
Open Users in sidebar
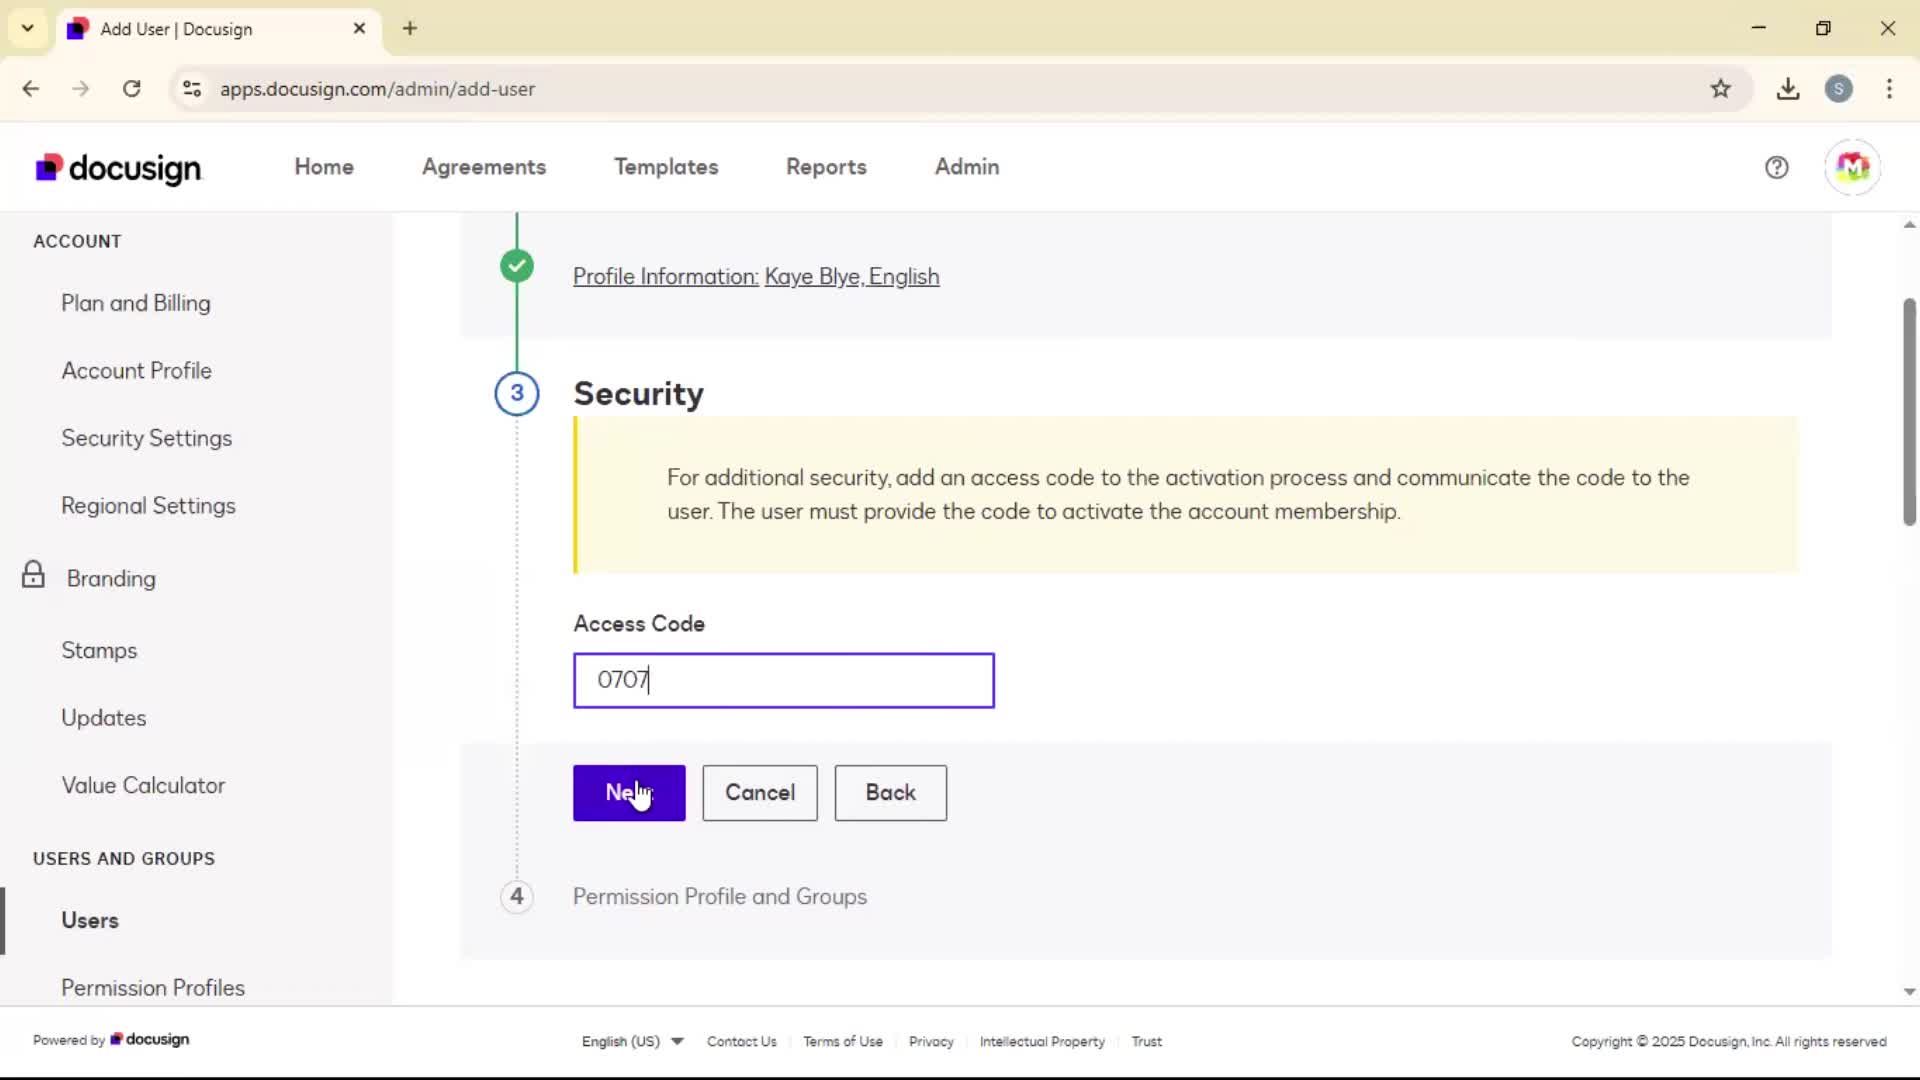click(90, 921)
